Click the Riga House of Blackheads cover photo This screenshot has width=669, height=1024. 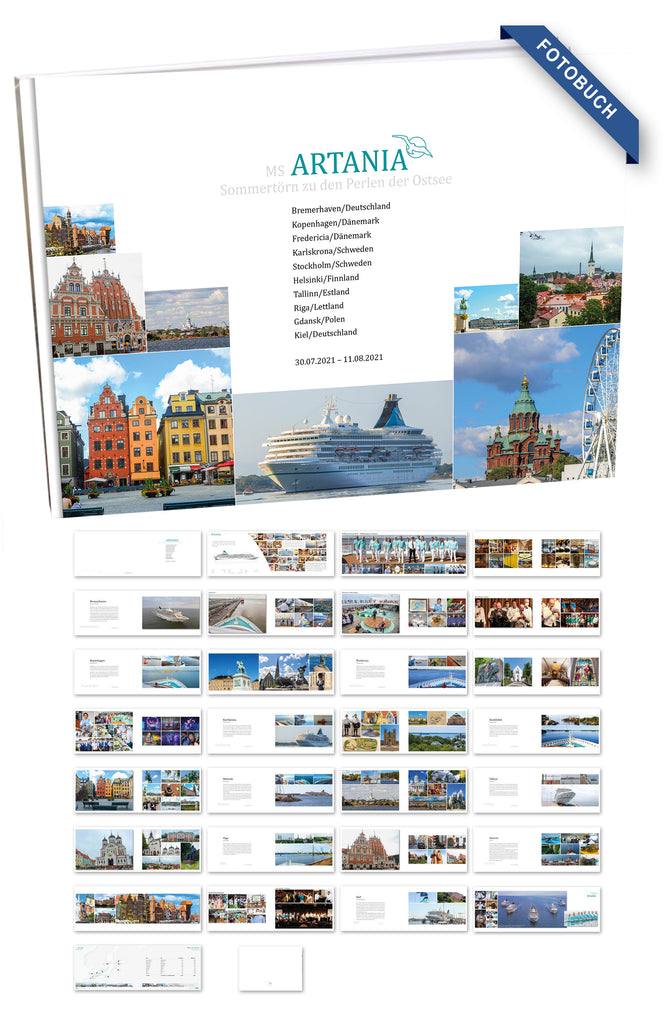click(x=97, y=306)
